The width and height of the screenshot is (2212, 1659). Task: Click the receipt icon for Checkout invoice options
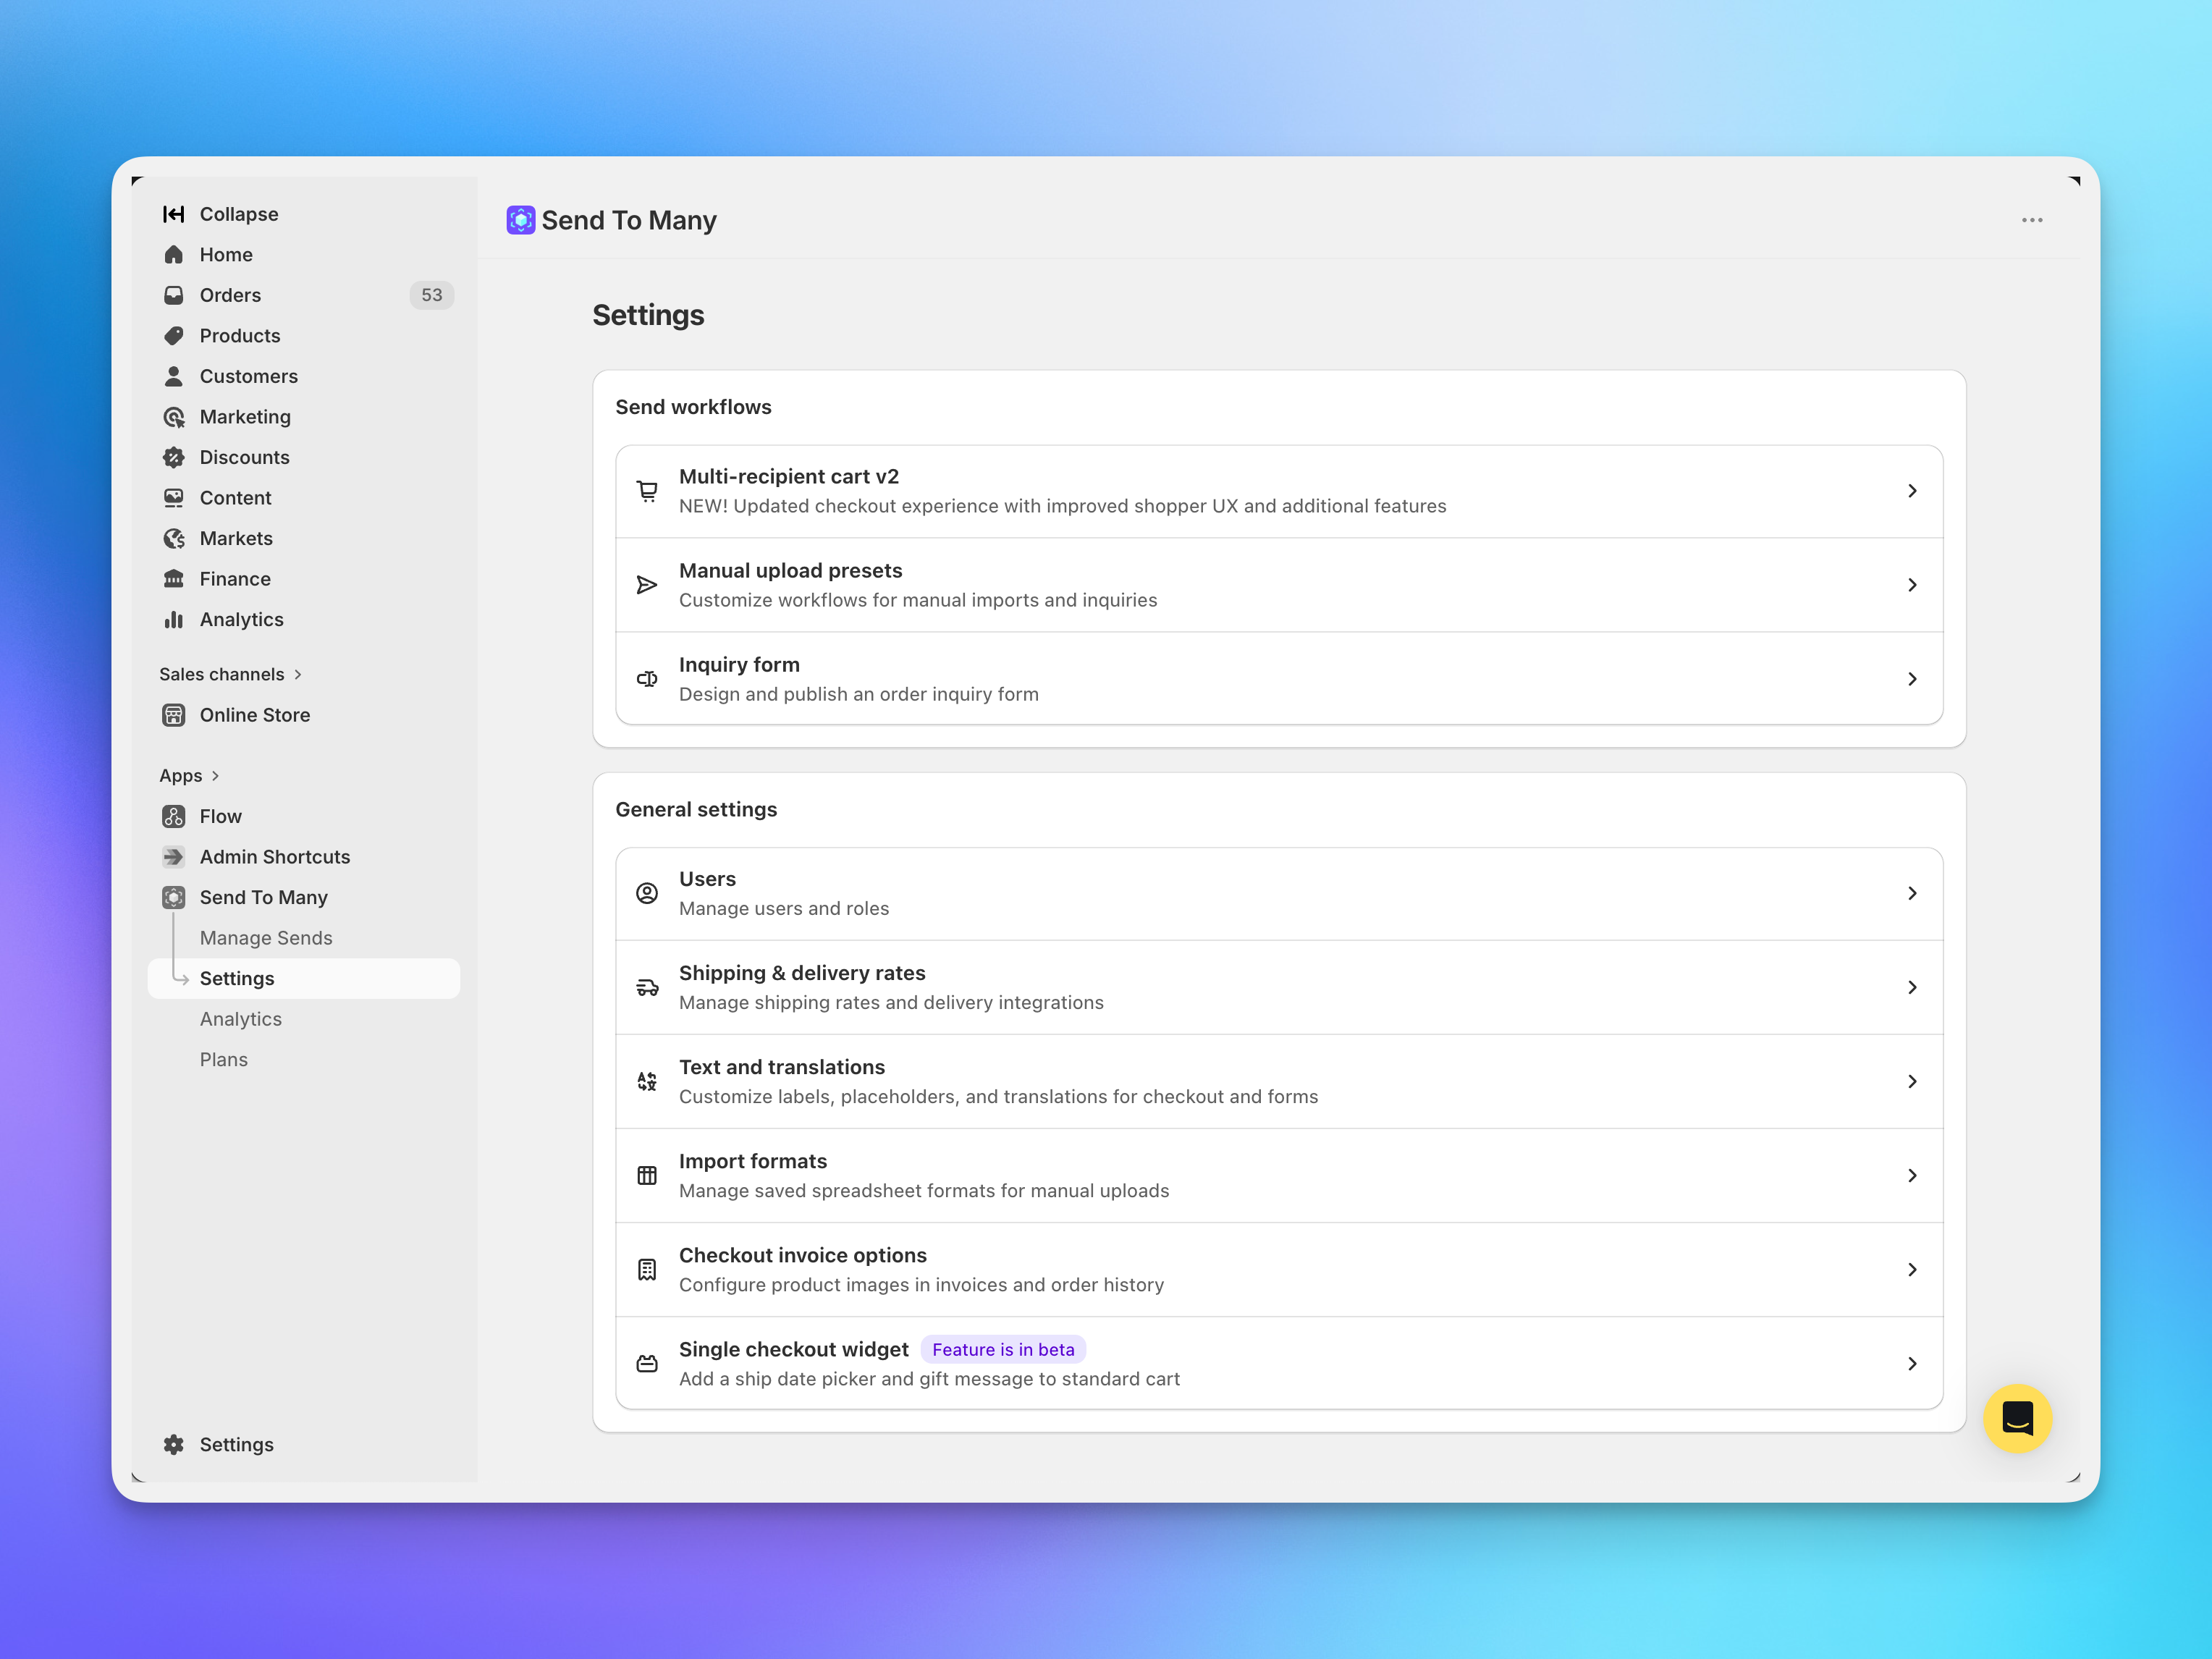coord(647,1269)
